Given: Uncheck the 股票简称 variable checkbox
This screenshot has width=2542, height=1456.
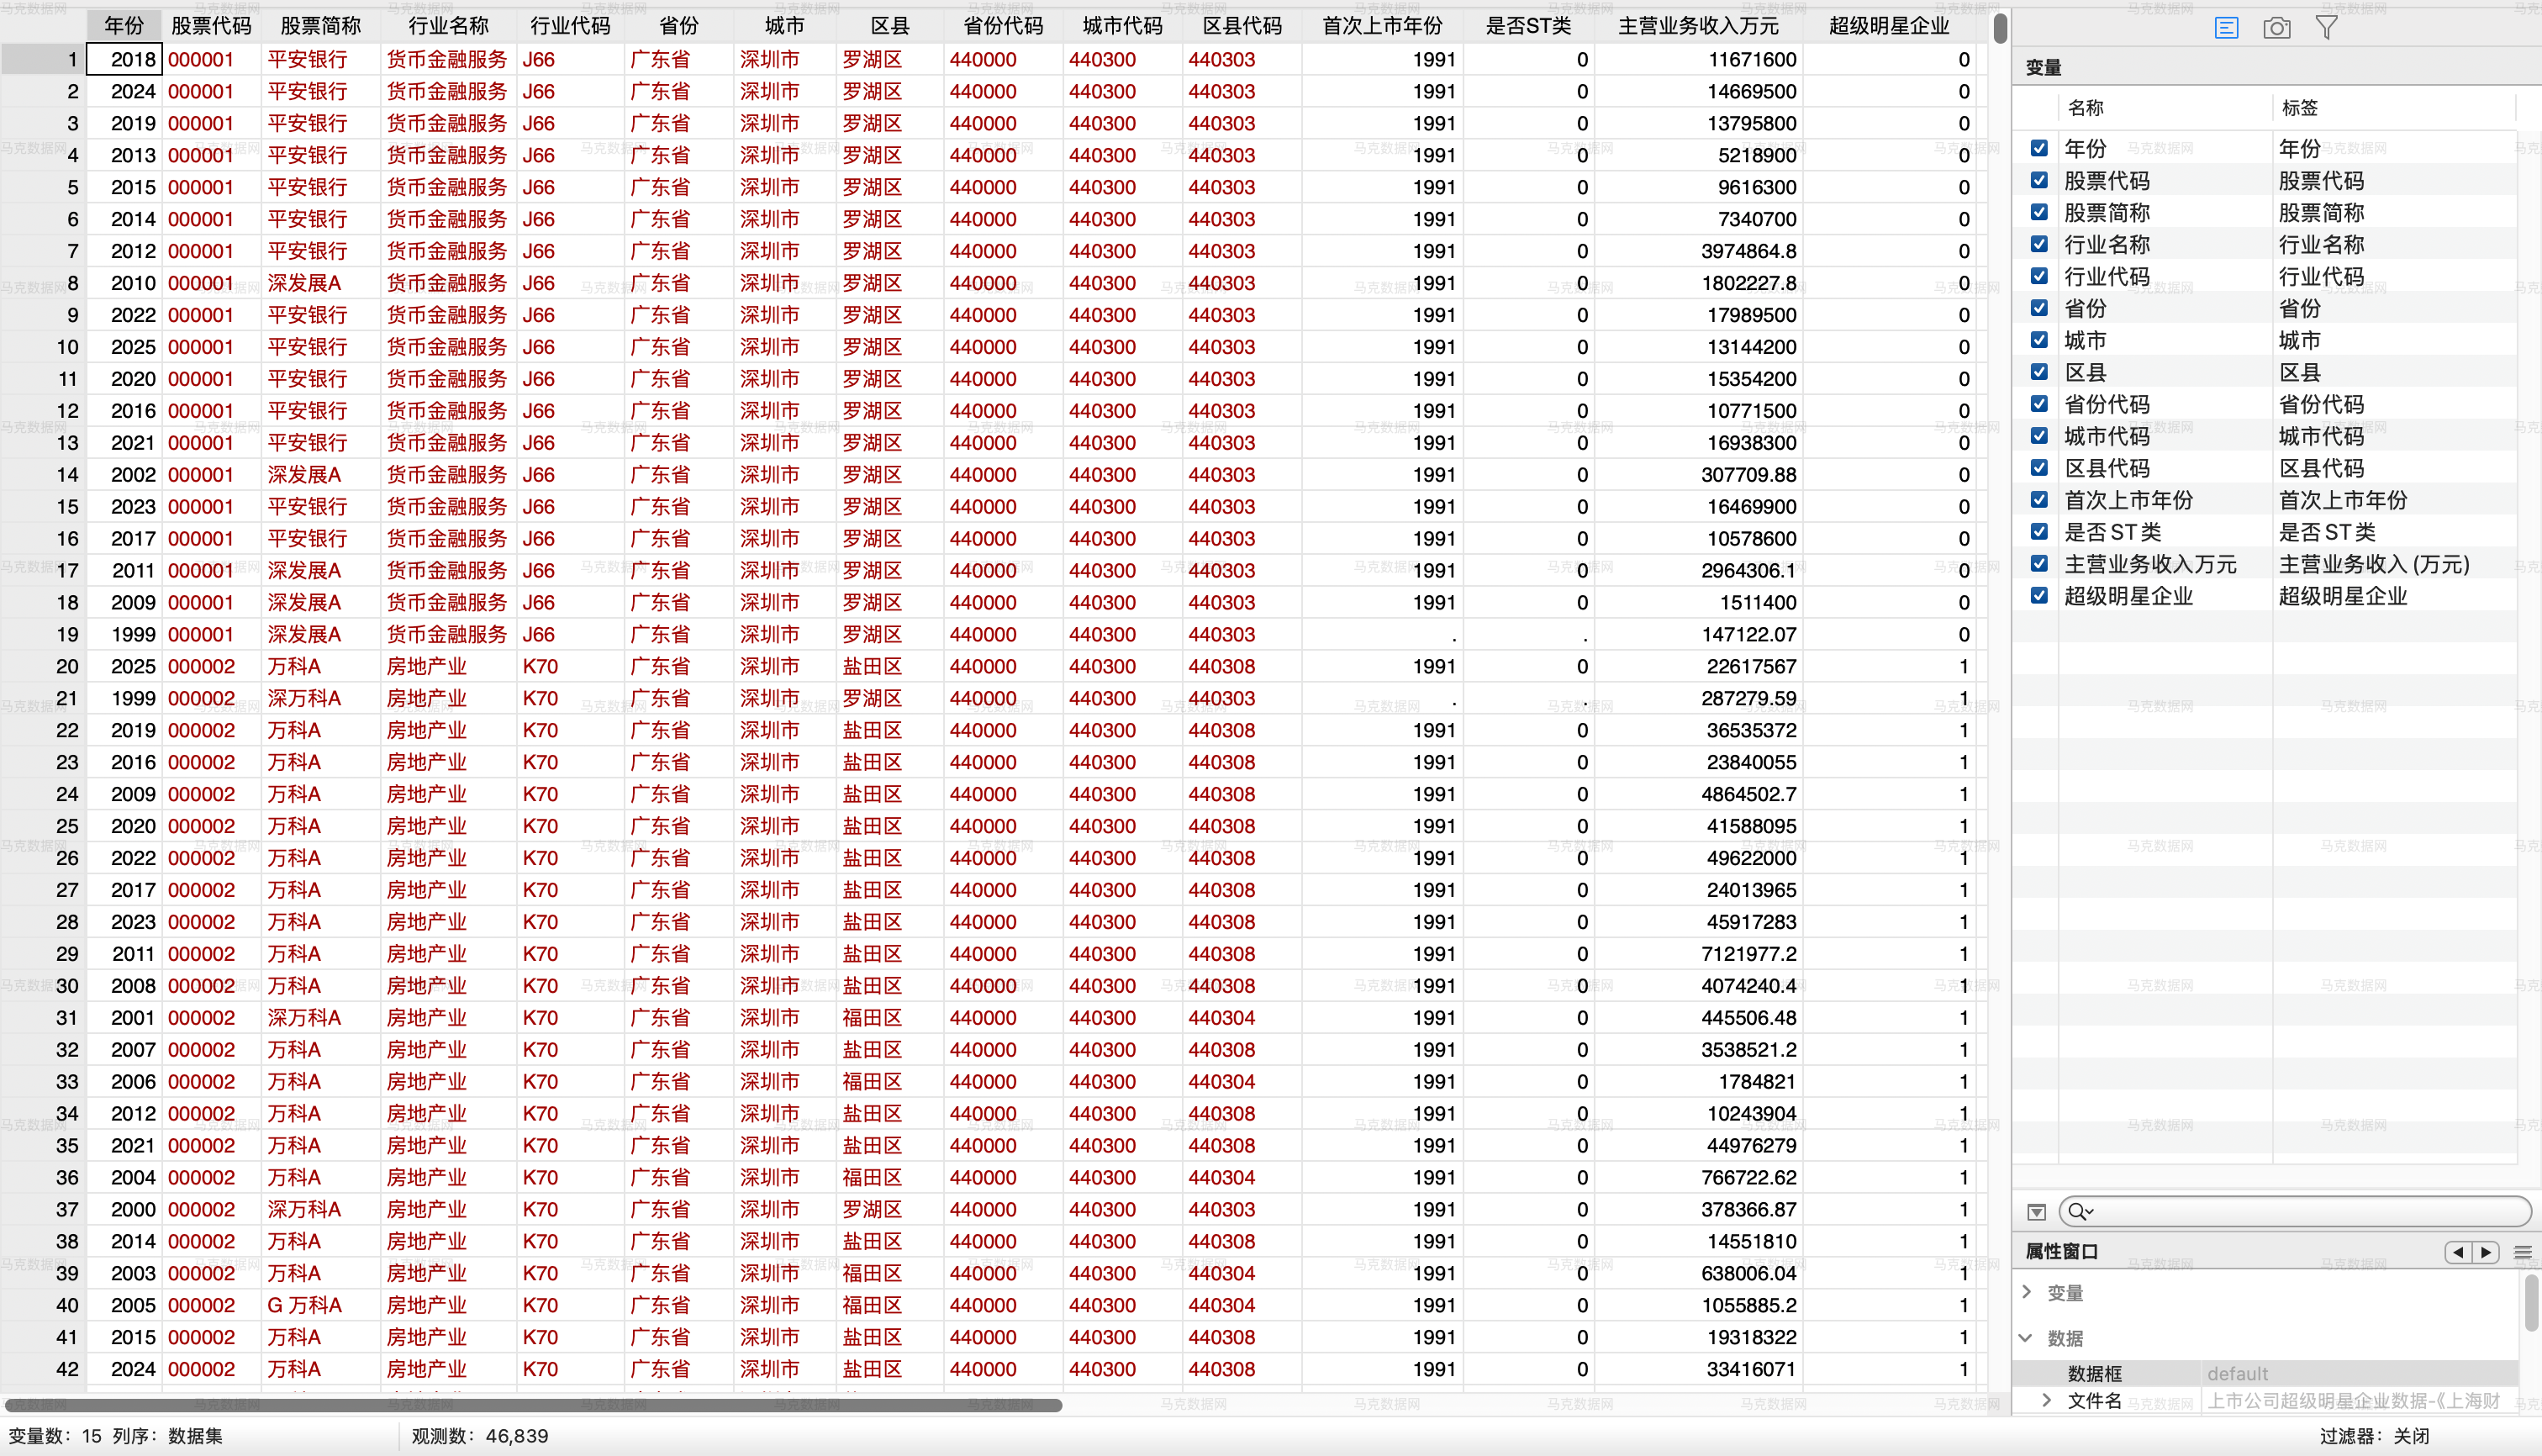Looking at the screenshot, I should coord(2039,212).
